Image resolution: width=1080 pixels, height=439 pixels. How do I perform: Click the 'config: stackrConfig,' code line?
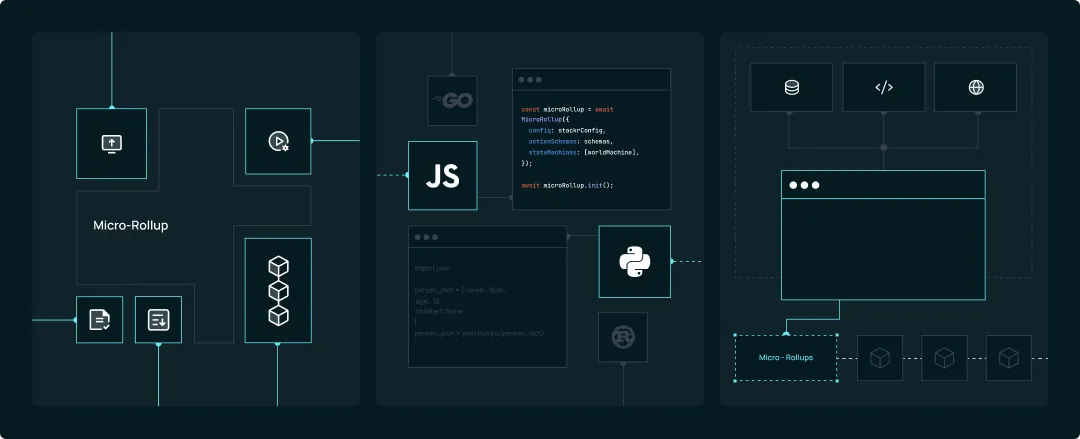tap(567, 130)
